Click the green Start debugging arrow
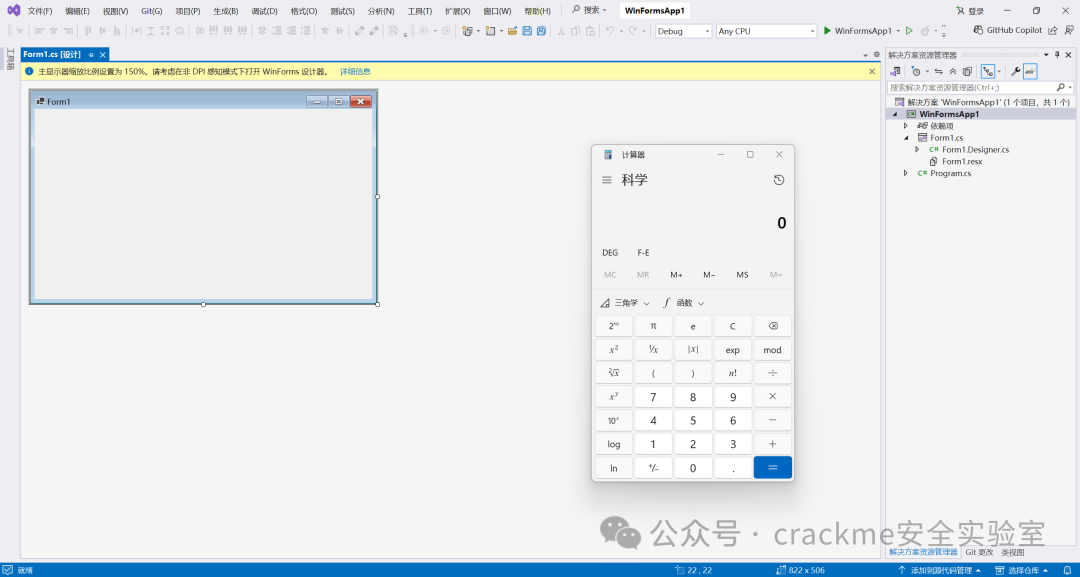This screenshot has height=577, width=1080. coord(828,31)
